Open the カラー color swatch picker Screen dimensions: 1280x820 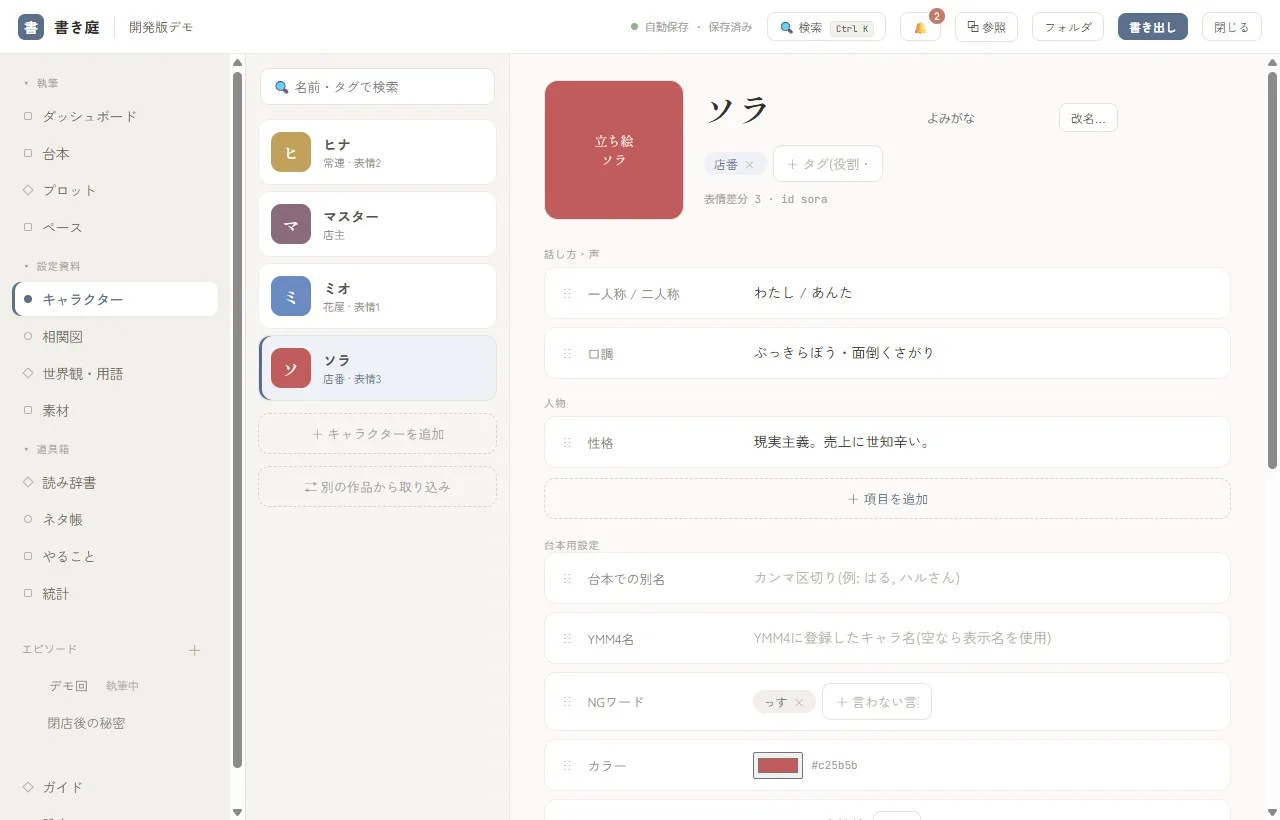pos(778,766)
